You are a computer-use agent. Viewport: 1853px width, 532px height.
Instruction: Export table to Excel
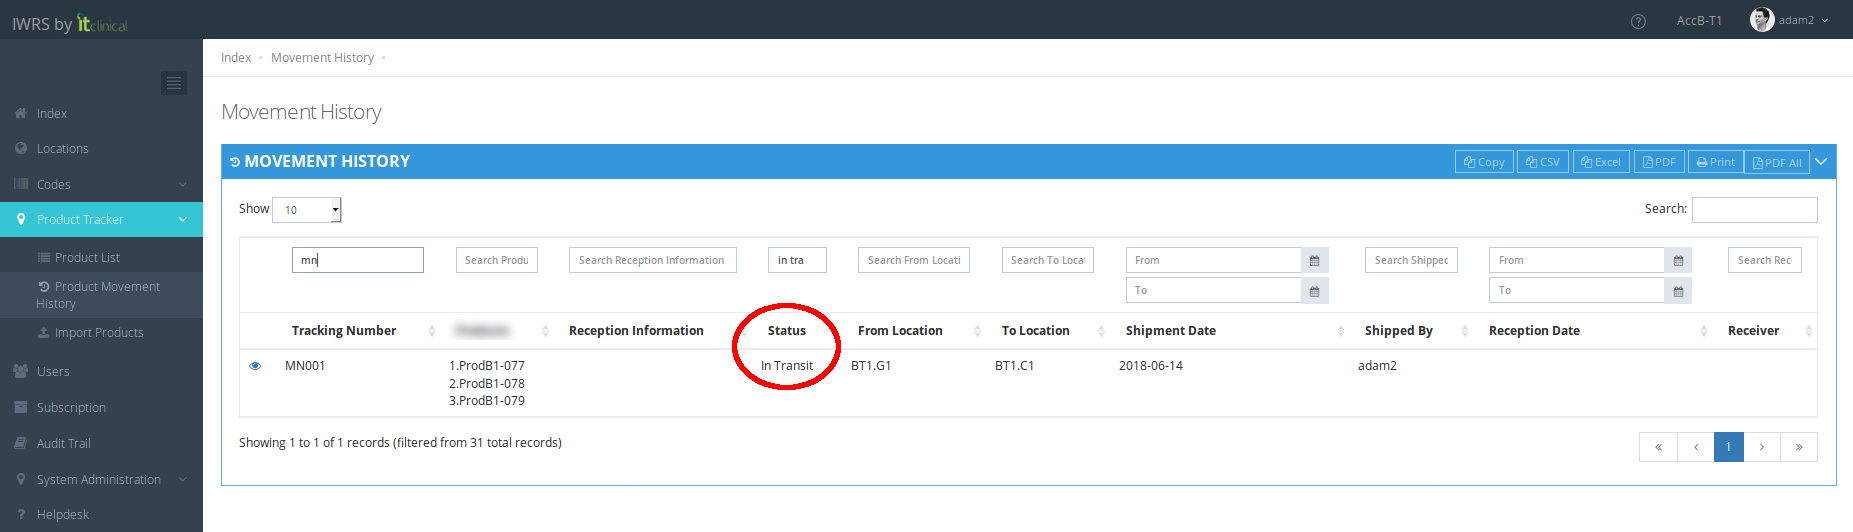(x=1601, y=162)
